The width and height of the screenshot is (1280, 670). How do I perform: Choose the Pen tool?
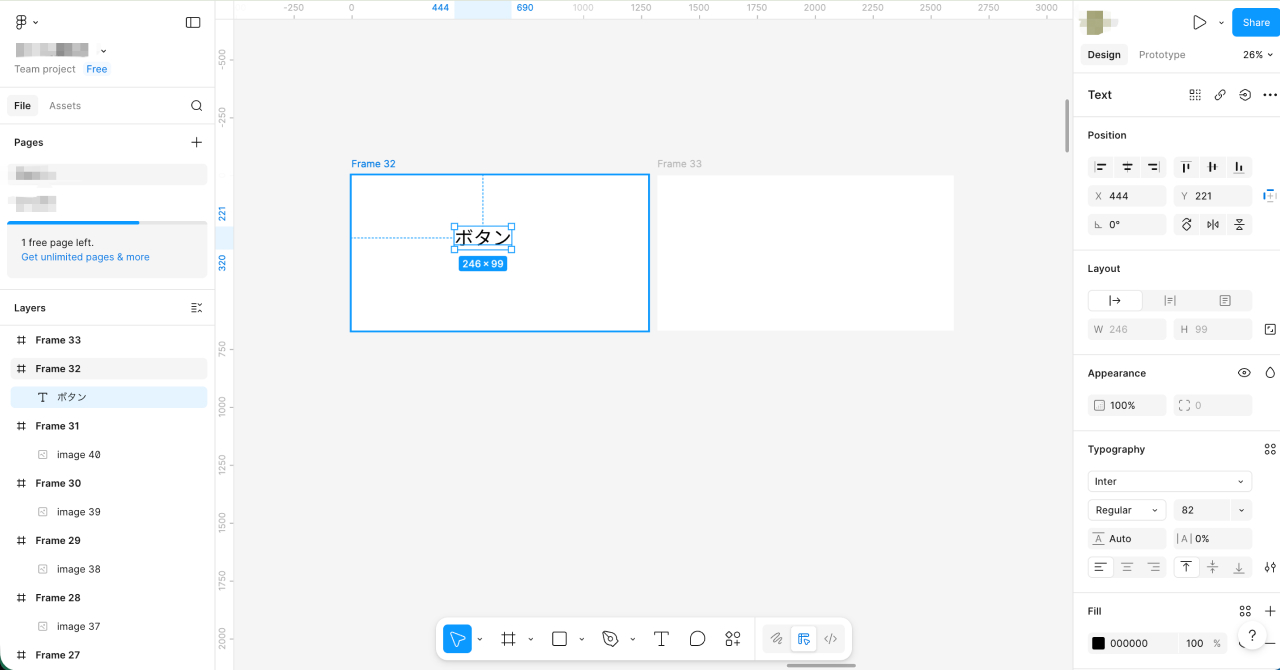click(x=610, y=639)
